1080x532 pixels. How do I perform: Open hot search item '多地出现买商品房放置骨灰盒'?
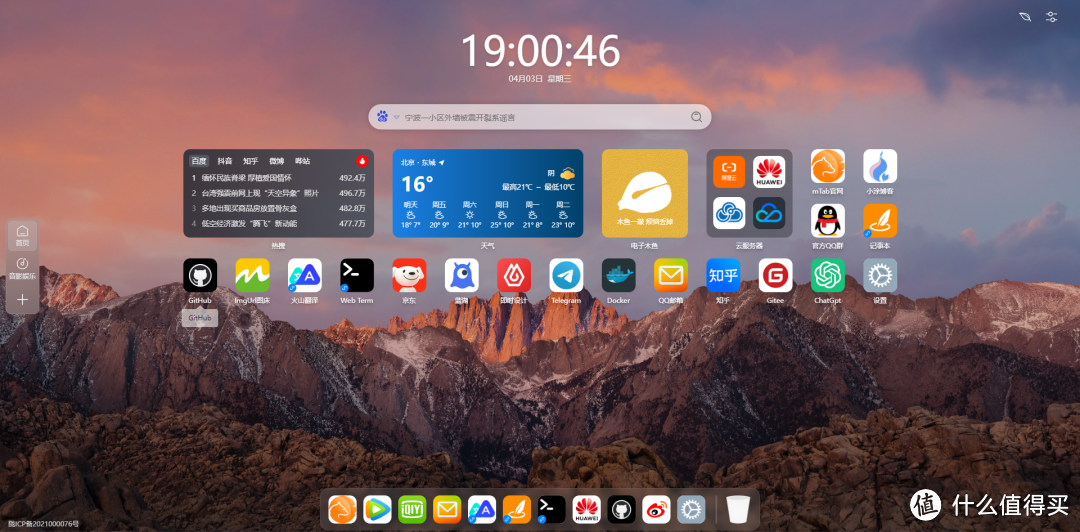pos(249,208)
